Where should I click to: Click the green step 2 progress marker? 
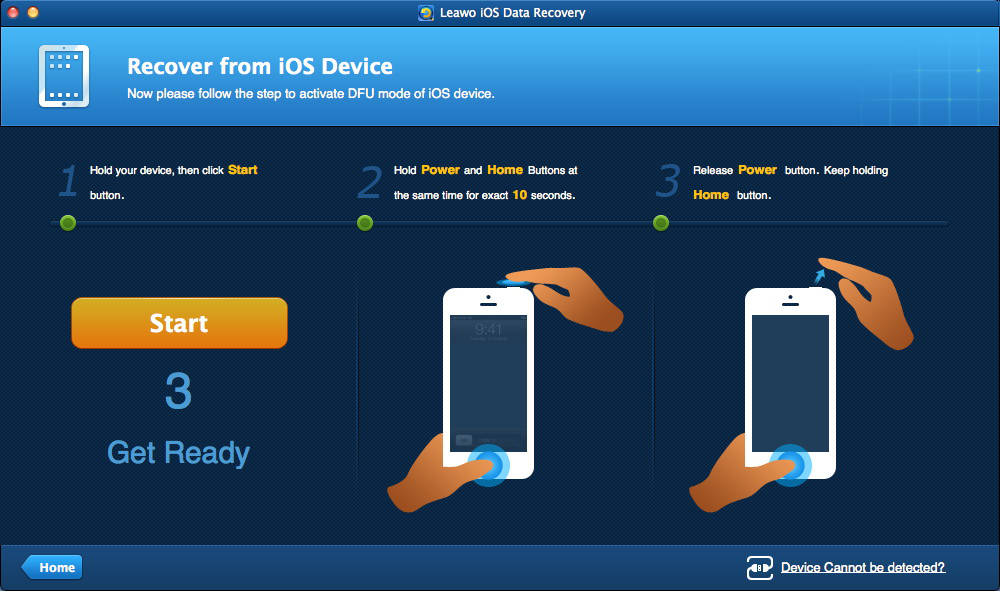[x=365, y=223]
